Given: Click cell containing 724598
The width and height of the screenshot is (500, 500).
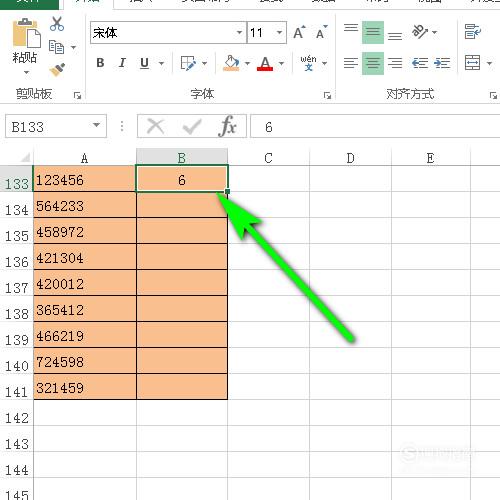Looking at the screenshot, I should [85, 361].
